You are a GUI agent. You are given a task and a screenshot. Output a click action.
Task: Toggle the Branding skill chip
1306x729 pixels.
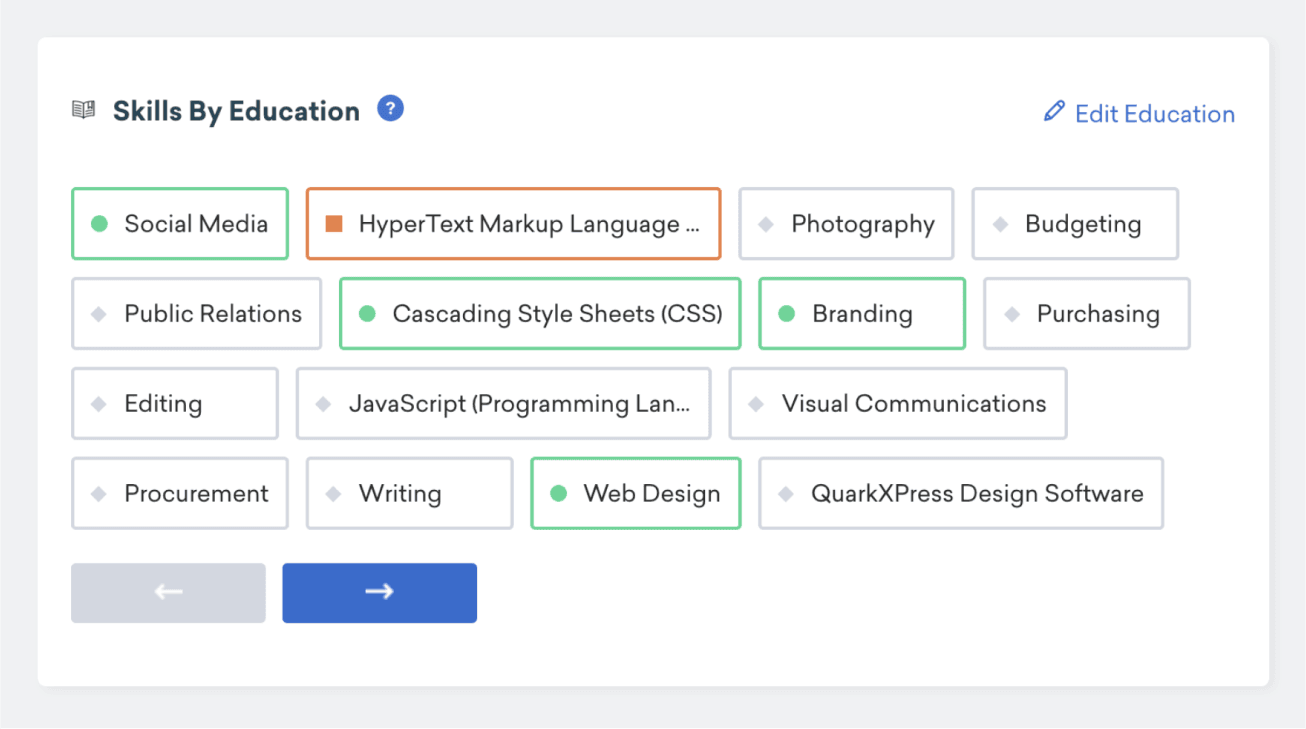861,314
